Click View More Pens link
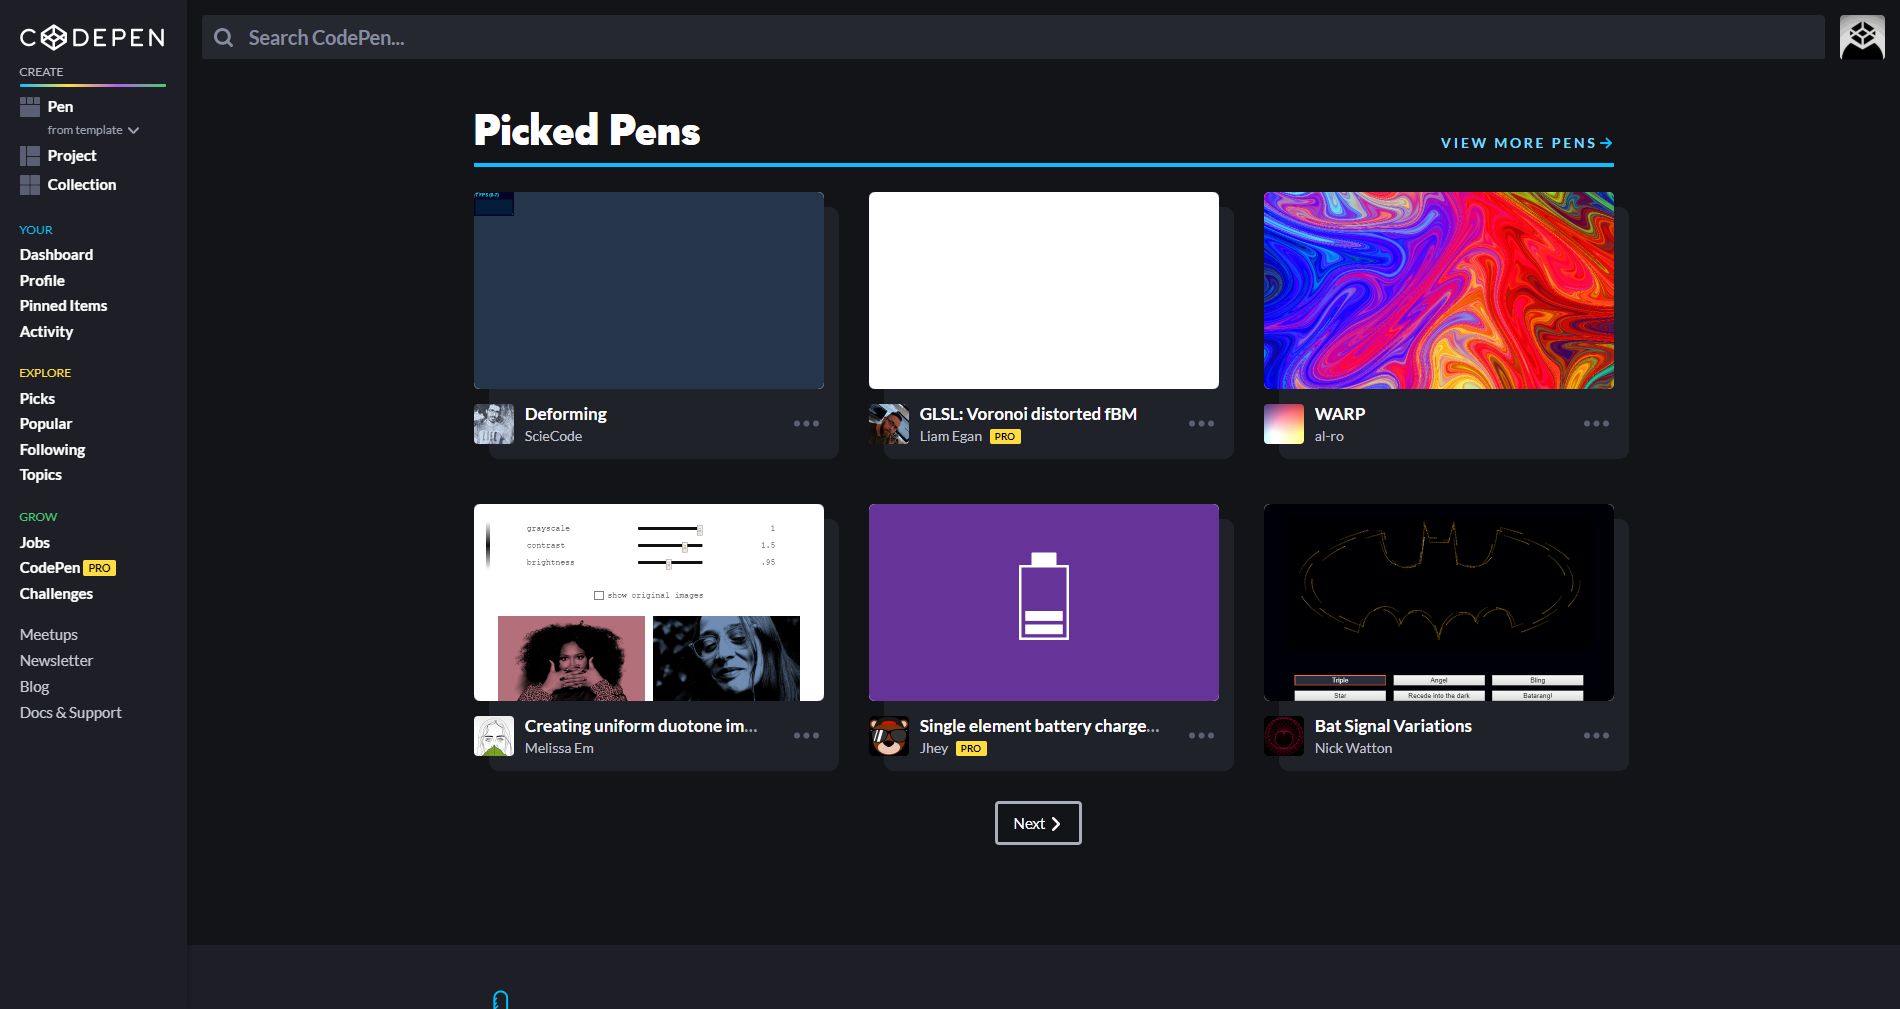This screenshot has width=1900, height=1009. 1526,143
